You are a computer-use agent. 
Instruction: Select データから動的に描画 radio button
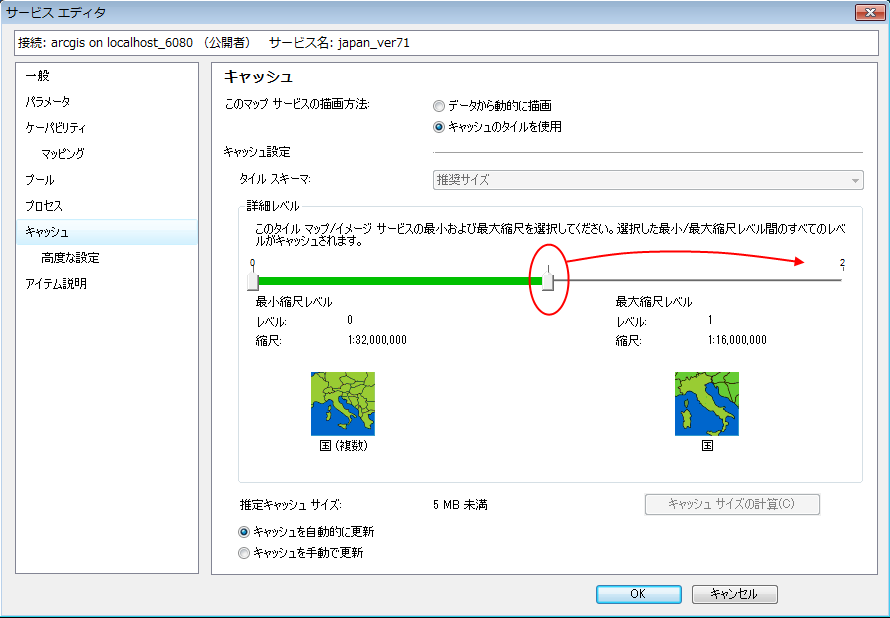tap(439, 106)
